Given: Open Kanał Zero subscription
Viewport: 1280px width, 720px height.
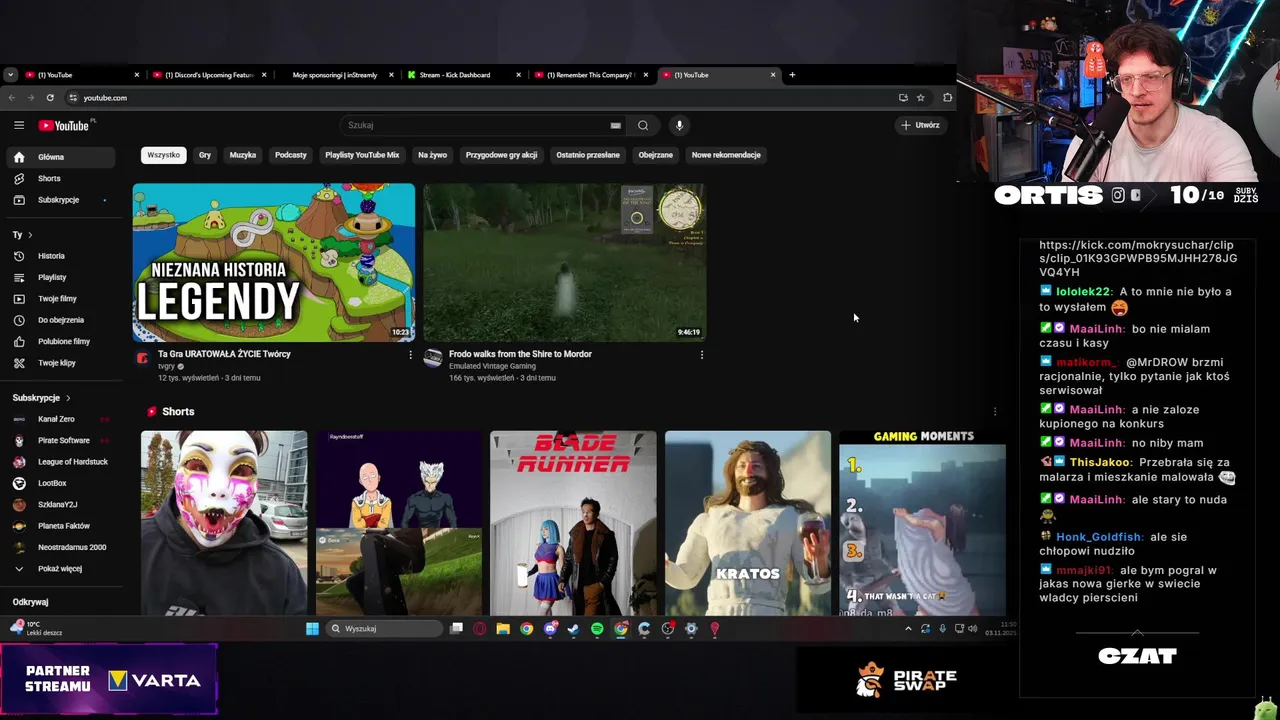Looking at the screenshot, I should click(x=62, y=419).
